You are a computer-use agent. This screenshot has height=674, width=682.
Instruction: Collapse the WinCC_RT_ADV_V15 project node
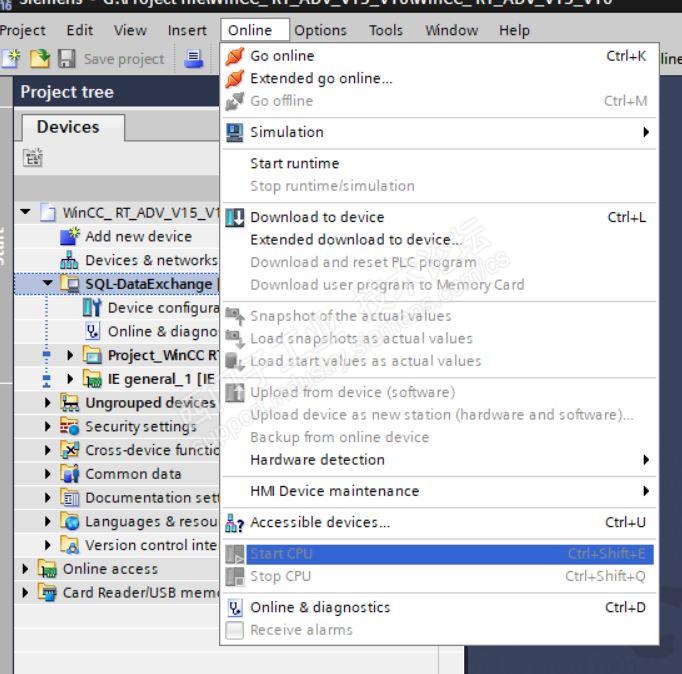(x=26, y=212)
